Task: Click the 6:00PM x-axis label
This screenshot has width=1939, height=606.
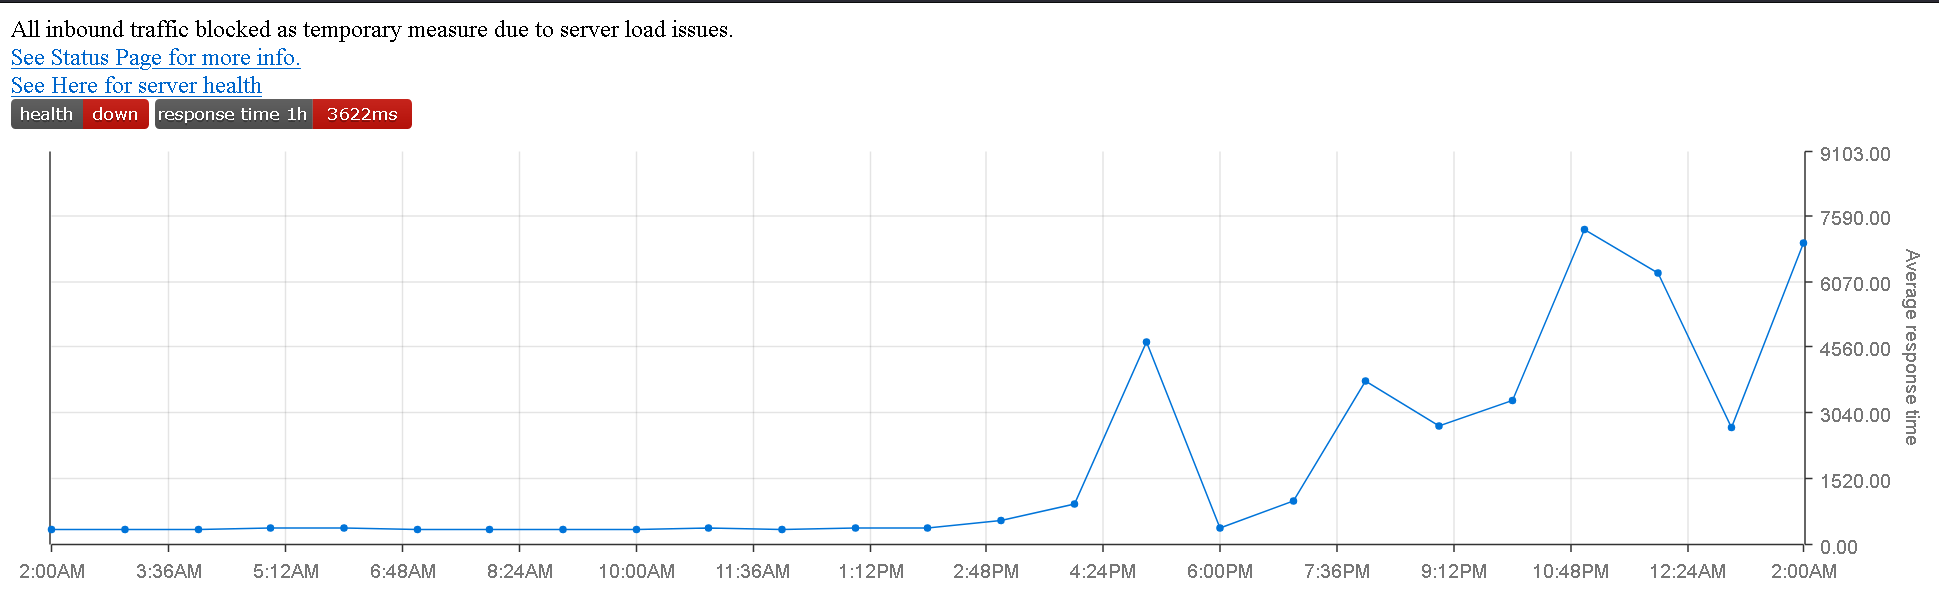Action: click(x=1220, y=572)
